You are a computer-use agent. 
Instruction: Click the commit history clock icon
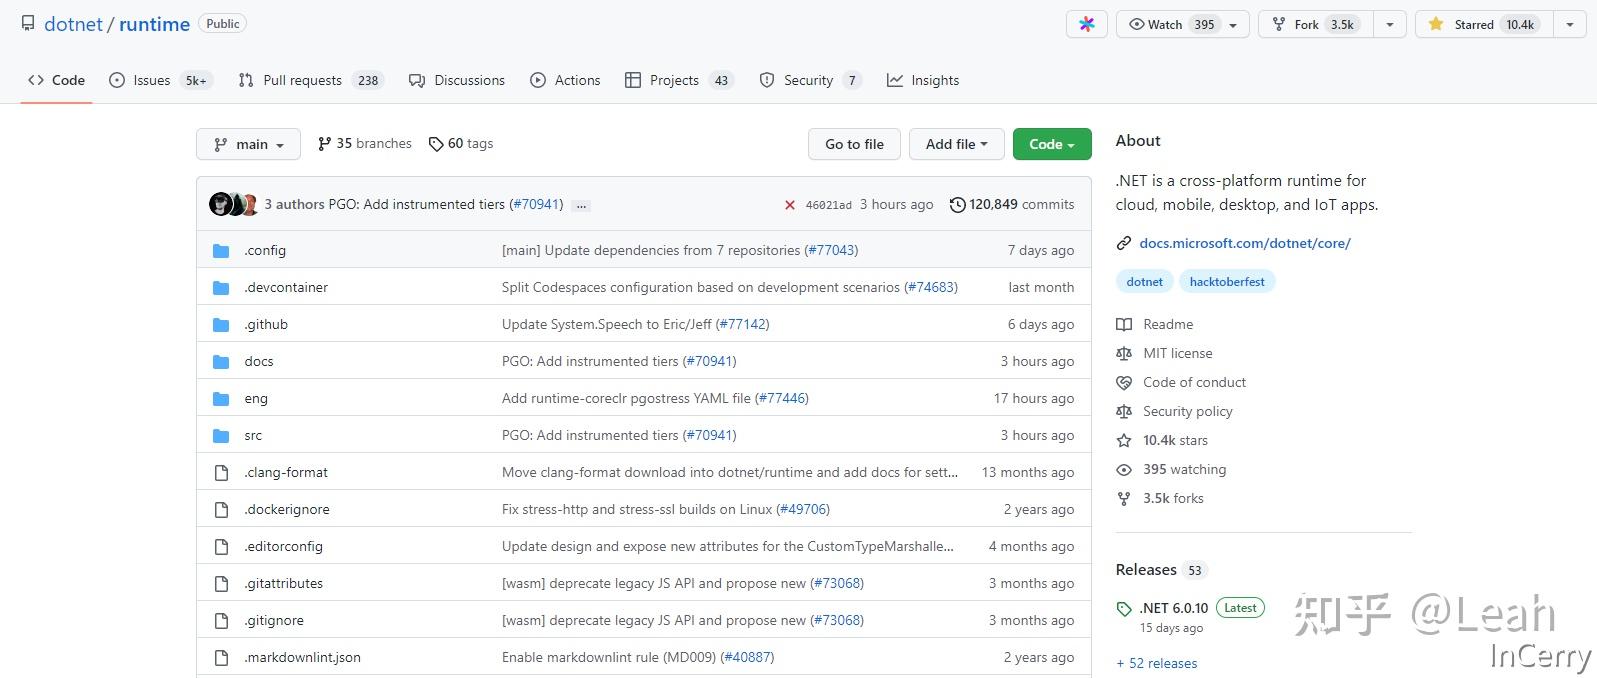pyautogui.click(x=957, y=205)
